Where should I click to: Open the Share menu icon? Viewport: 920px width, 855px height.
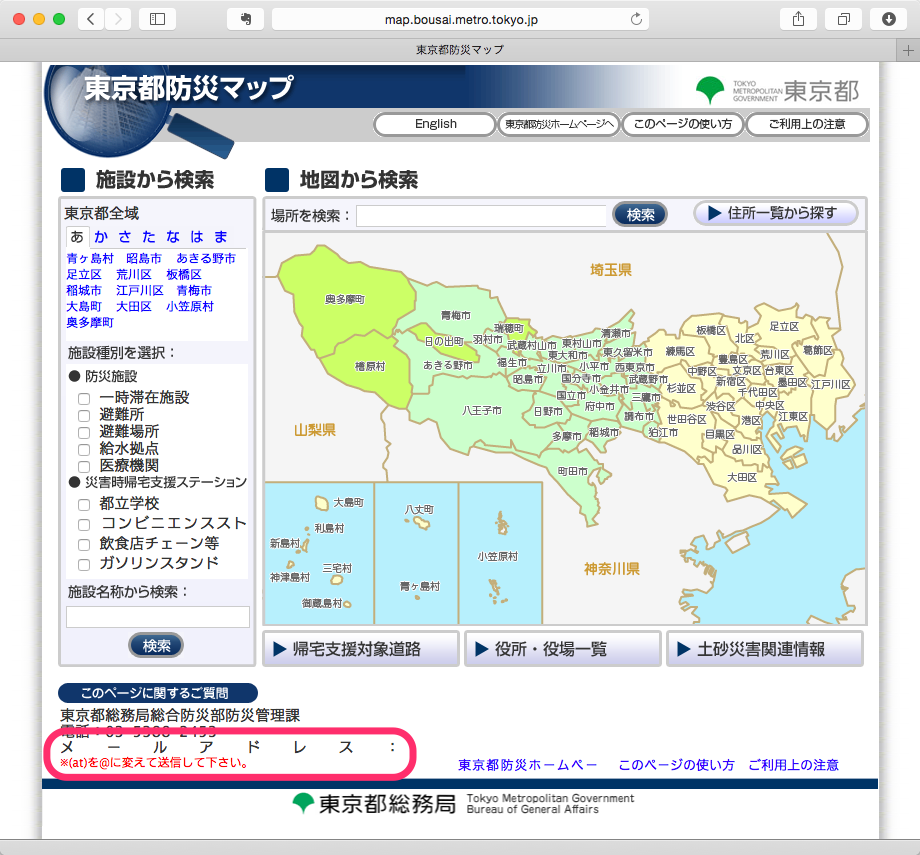coord(798,19)
